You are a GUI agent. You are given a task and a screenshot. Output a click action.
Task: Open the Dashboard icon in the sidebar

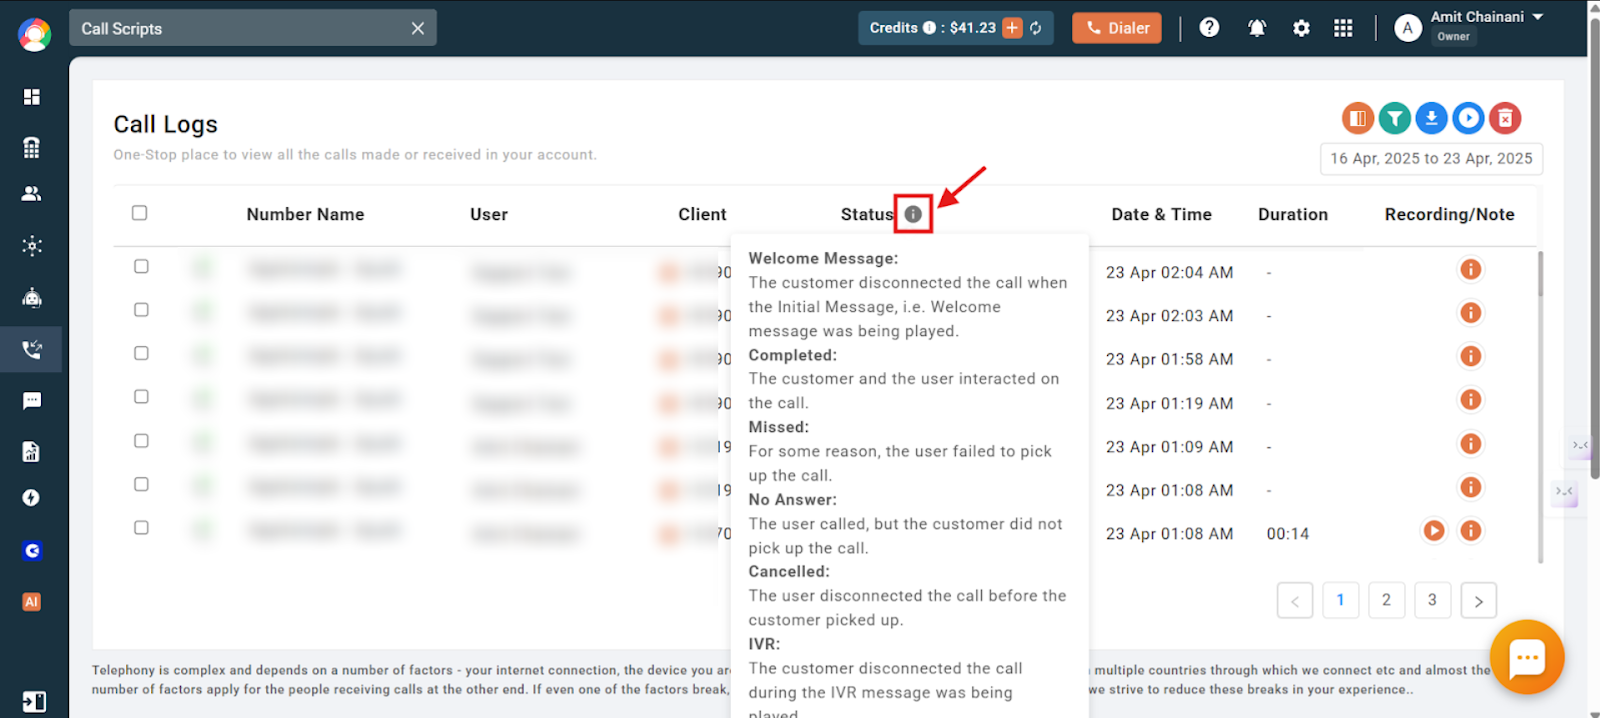click(32, 97)
